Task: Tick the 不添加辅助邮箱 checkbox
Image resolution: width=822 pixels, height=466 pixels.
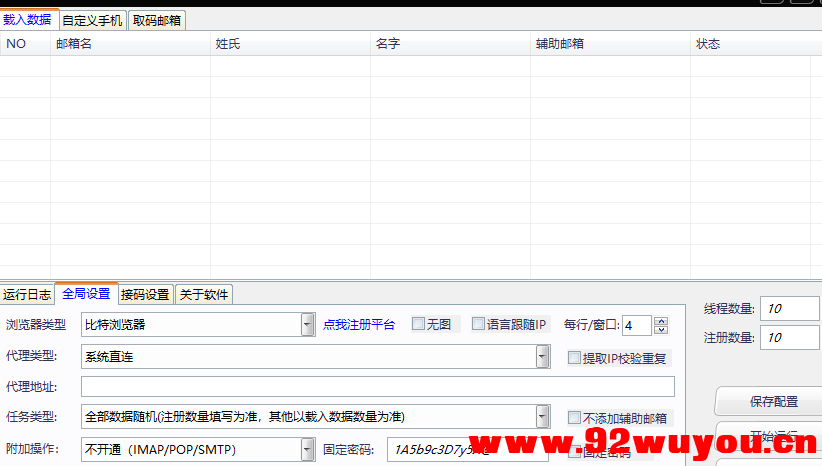Action: [574, 418]
